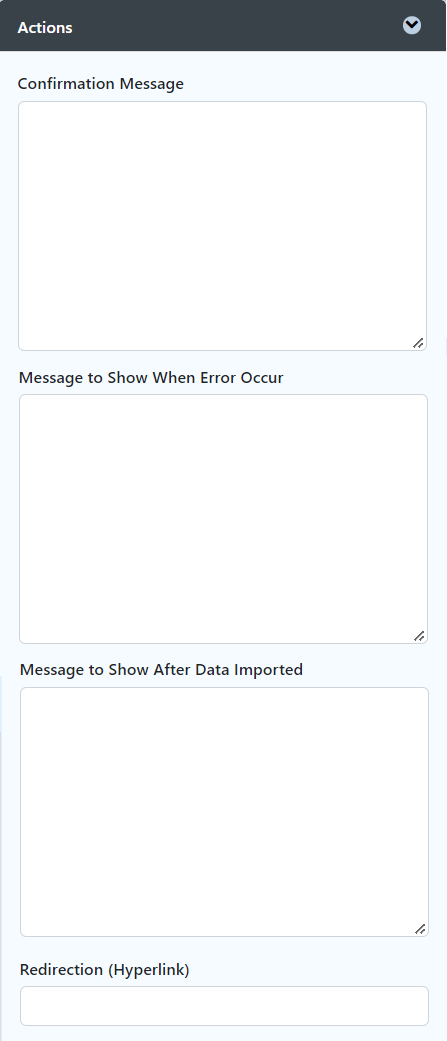Viewport: 447px width, 1041px height.
Task: Focus the Message to Show When Error Occur box
Action: (223, 519)
